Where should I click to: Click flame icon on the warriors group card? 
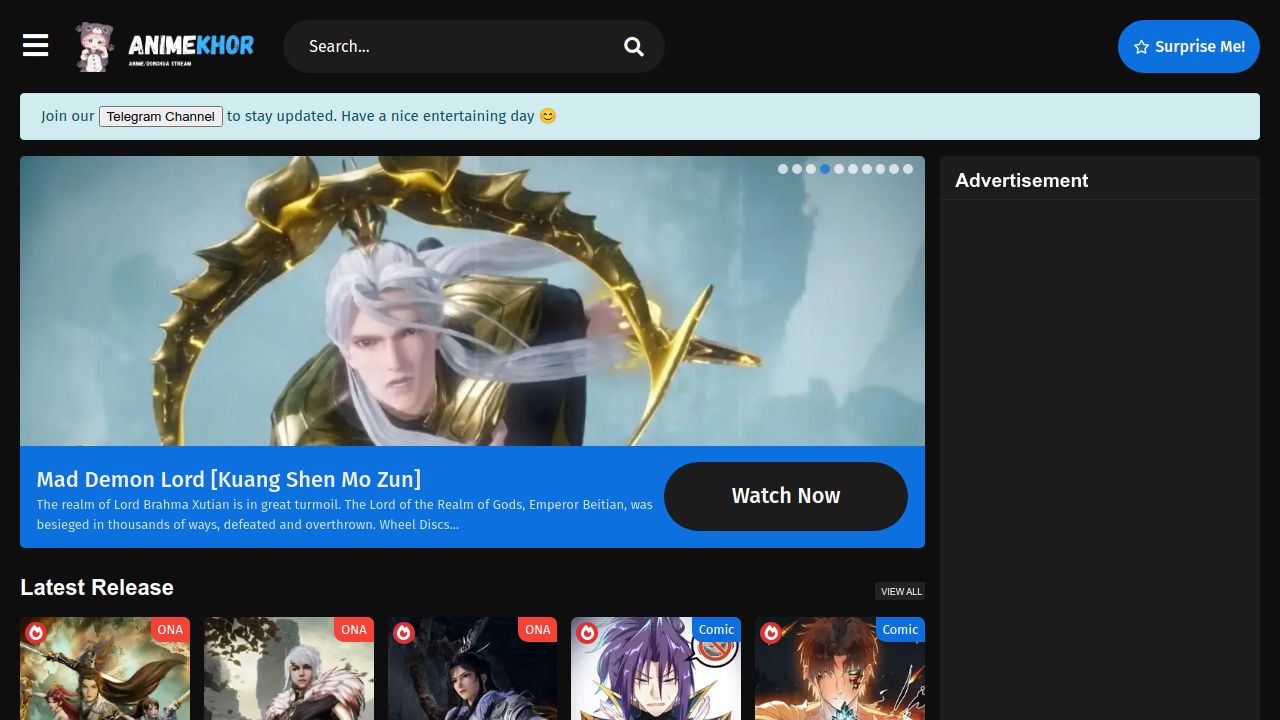point(36,633)
